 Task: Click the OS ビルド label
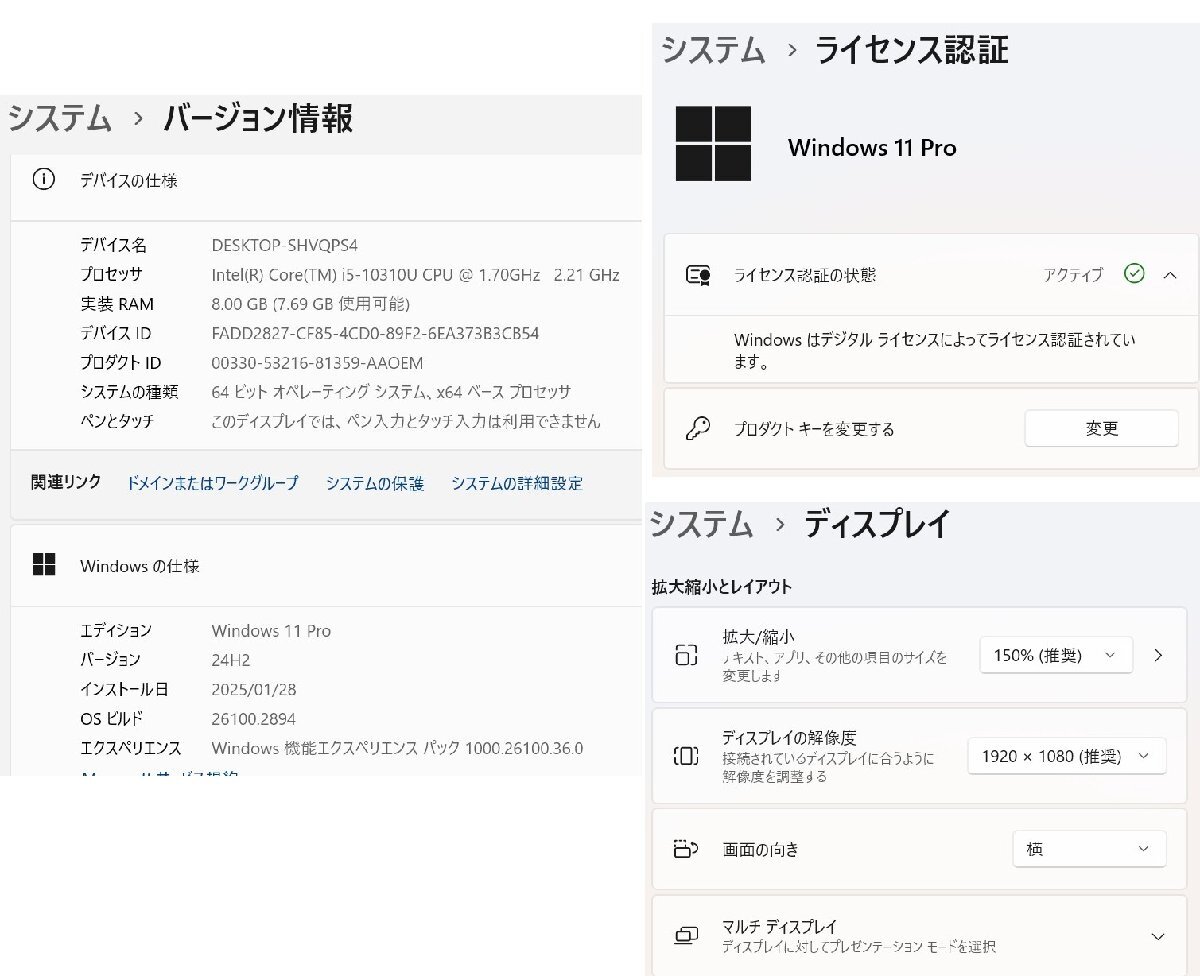pos(112,719)
